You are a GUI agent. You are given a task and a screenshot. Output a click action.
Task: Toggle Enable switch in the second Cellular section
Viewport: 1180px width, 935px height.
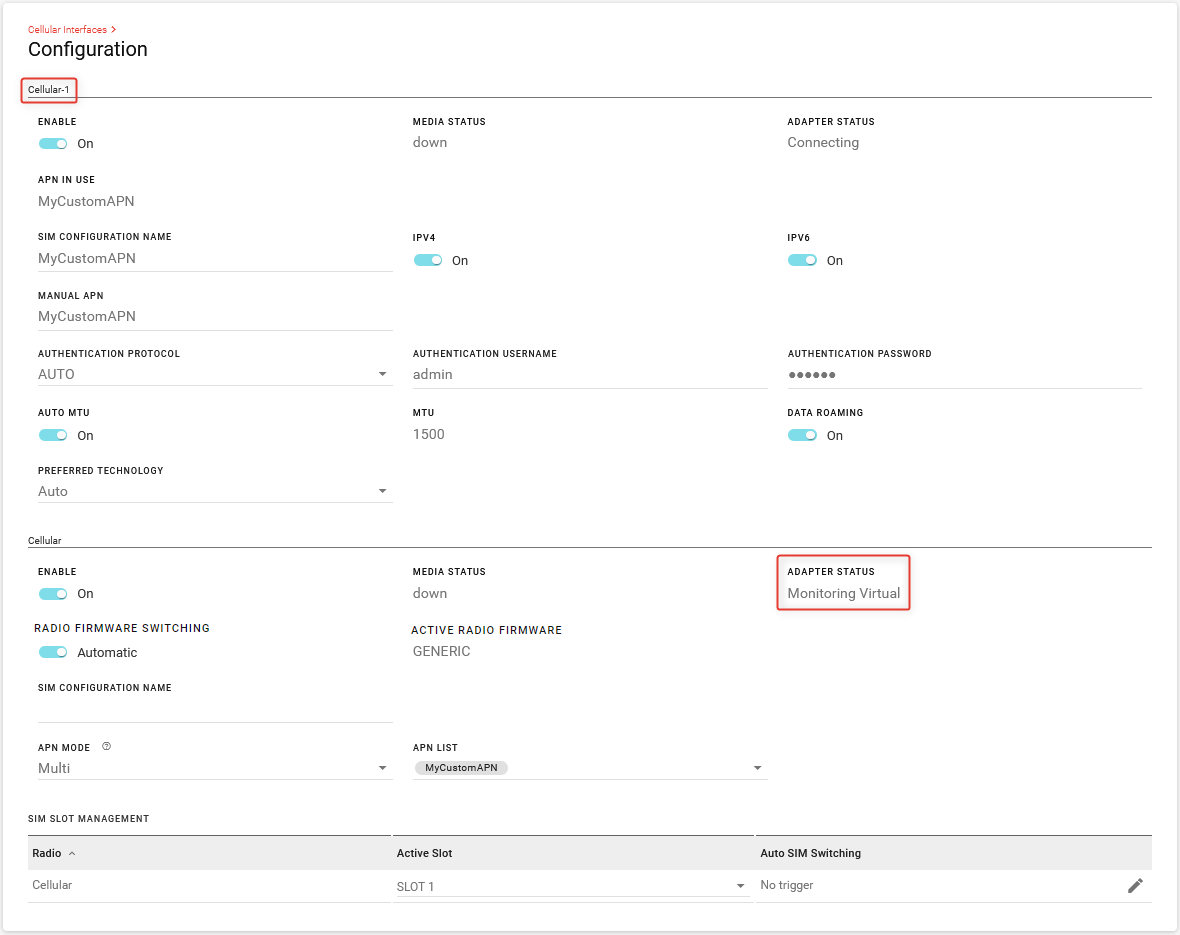click(x=53, y=594)
